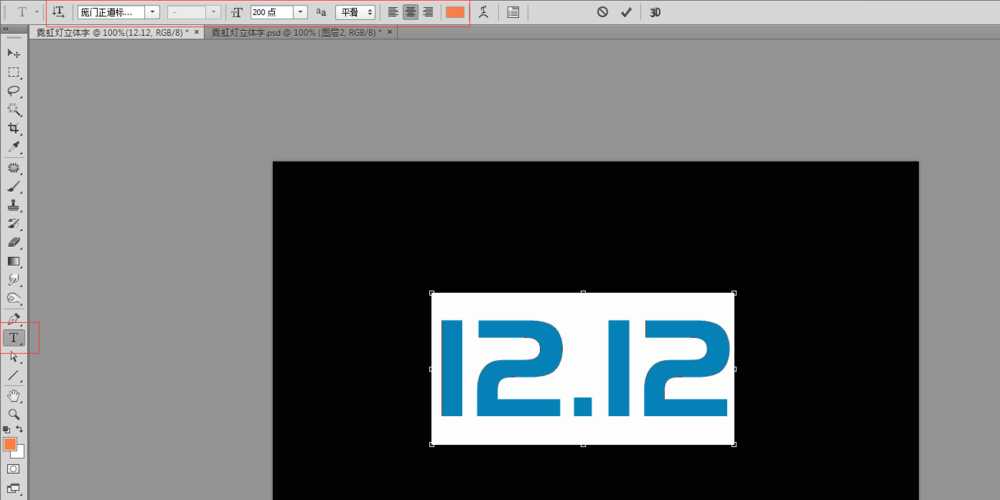Viewport: 1000px width, 500px height.
Task: Commit the text edit with checkmark
Action: coord(626,12)
